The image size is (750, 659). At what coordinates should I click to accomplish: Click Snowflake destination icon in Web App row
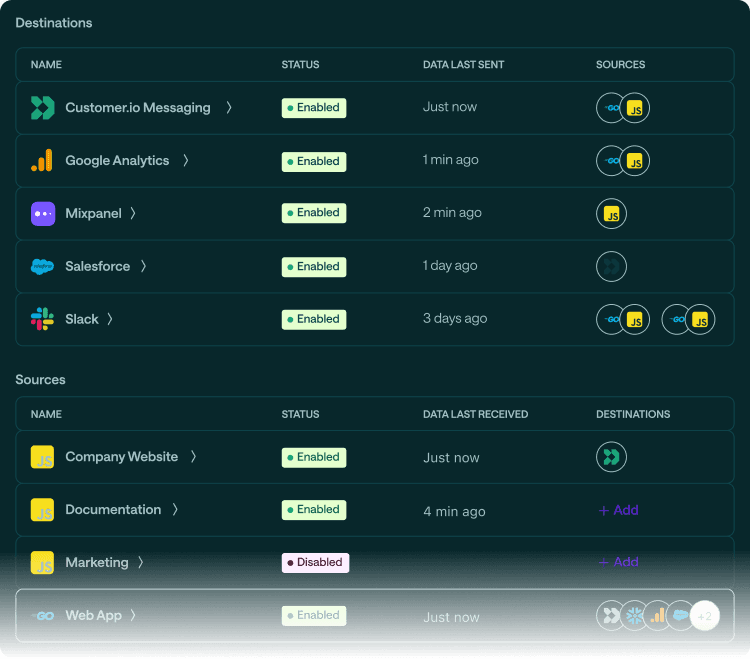click(634, 615)
